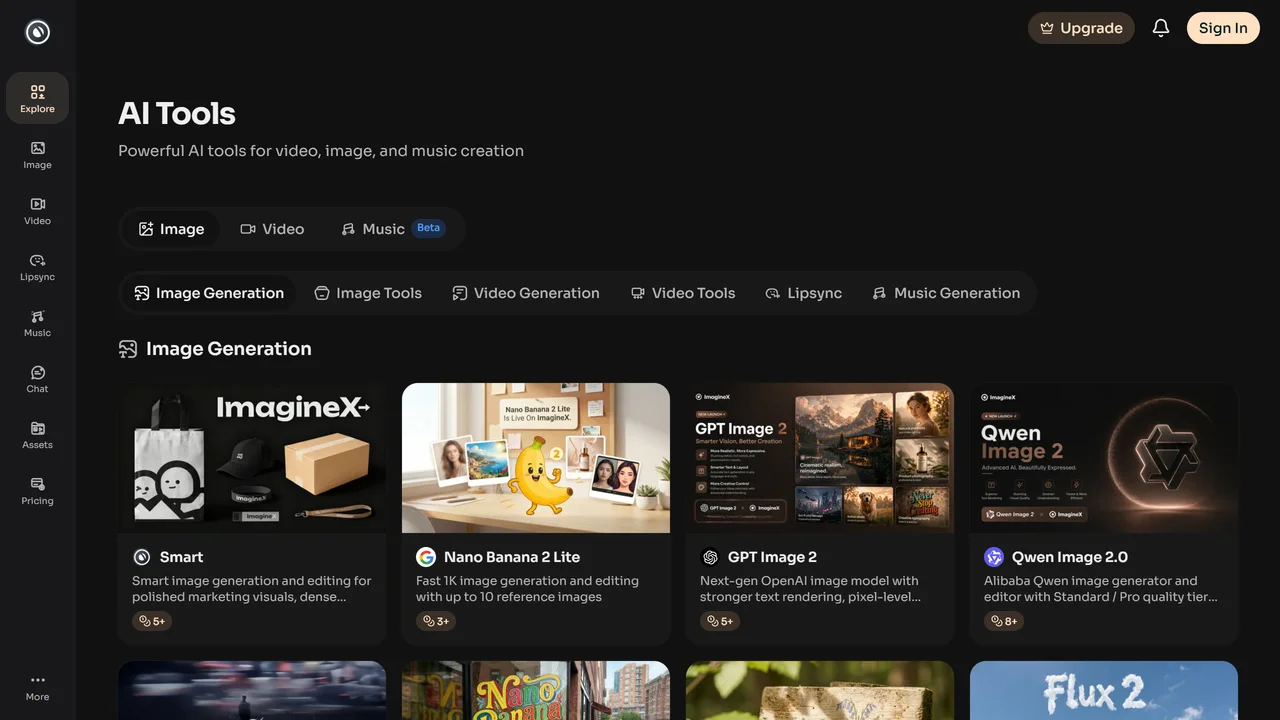Open the Music sidebar section
Viewport: 1280px width, 720px height.
(37, 322)
